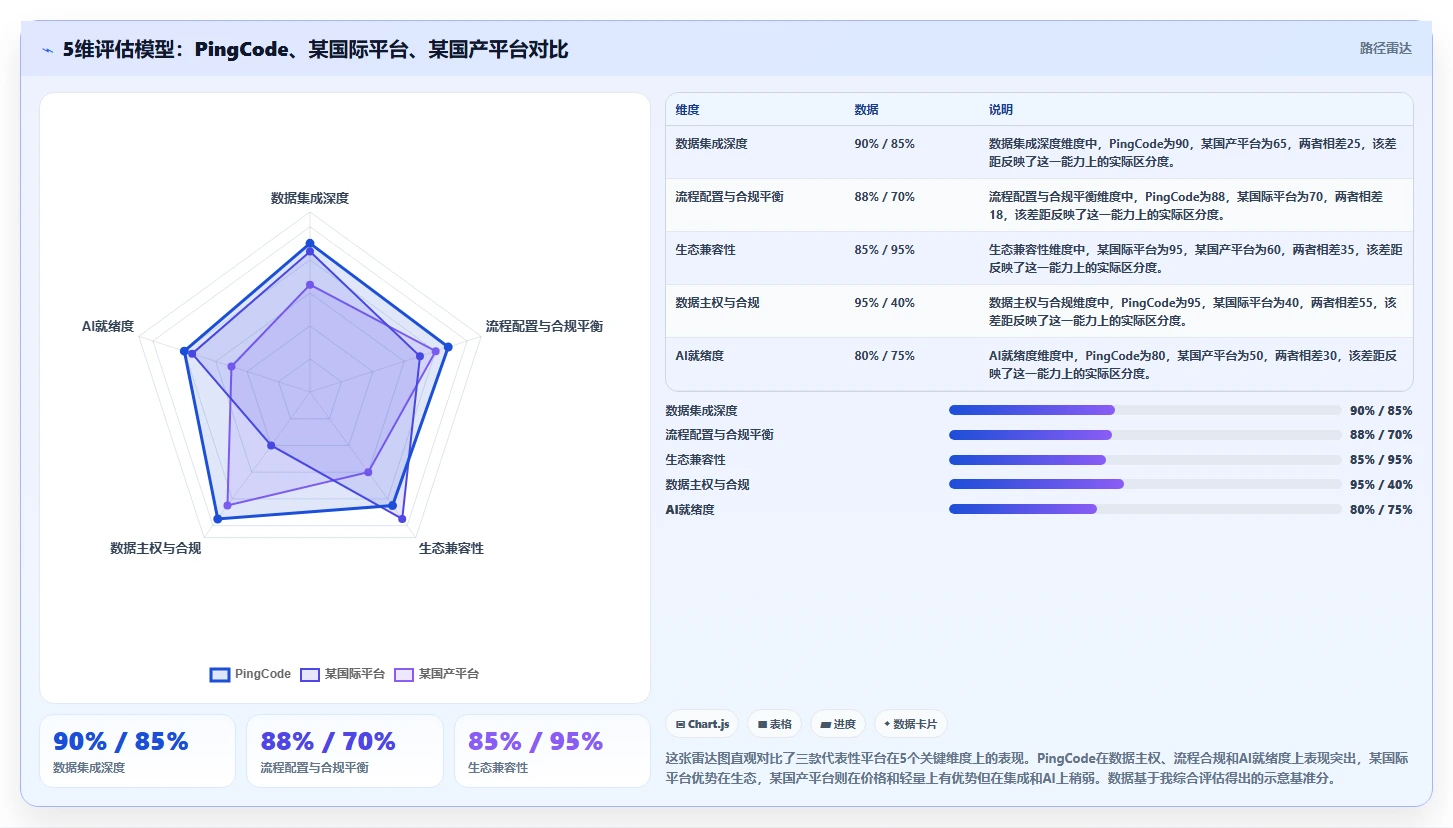The width and height of the screenshot is (1453, 828).
Task: Click the AI就绪度 progress bar
Action: click(x=1144, y=509)
